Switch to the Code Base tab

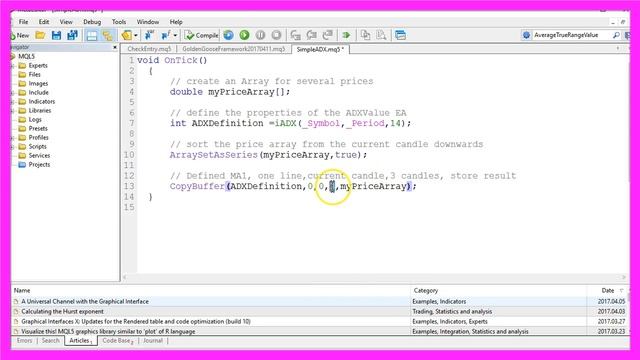(117, 340)
